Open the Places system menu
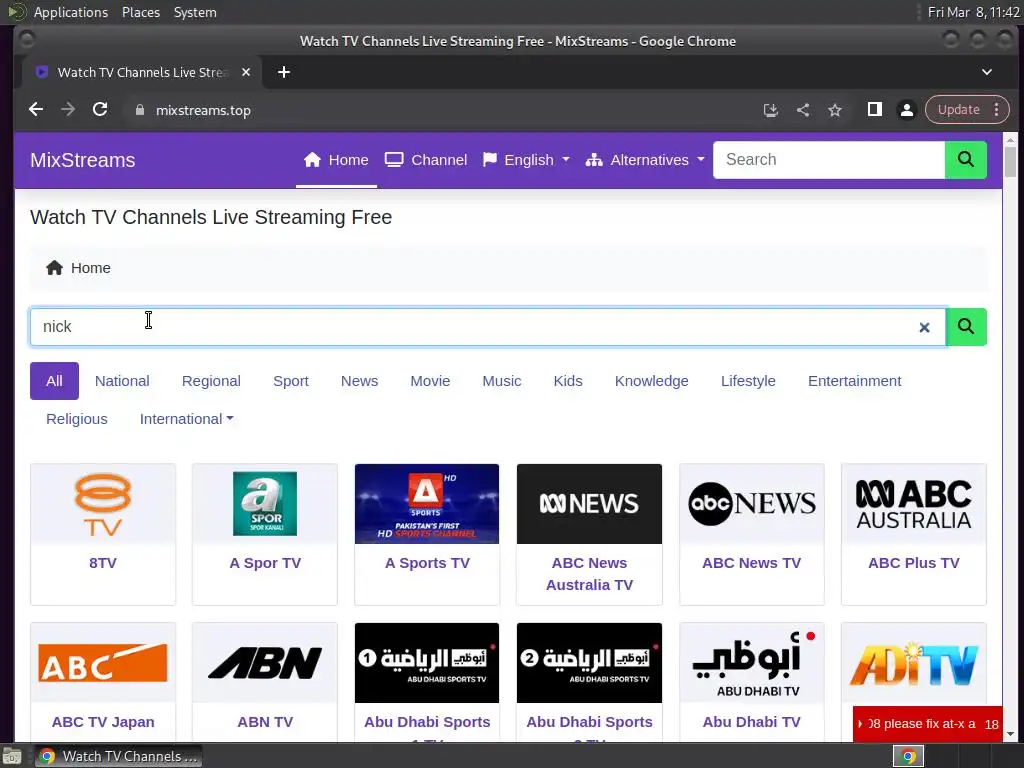Viewport: 1024px width, 768px height. (x=141, y=12)
